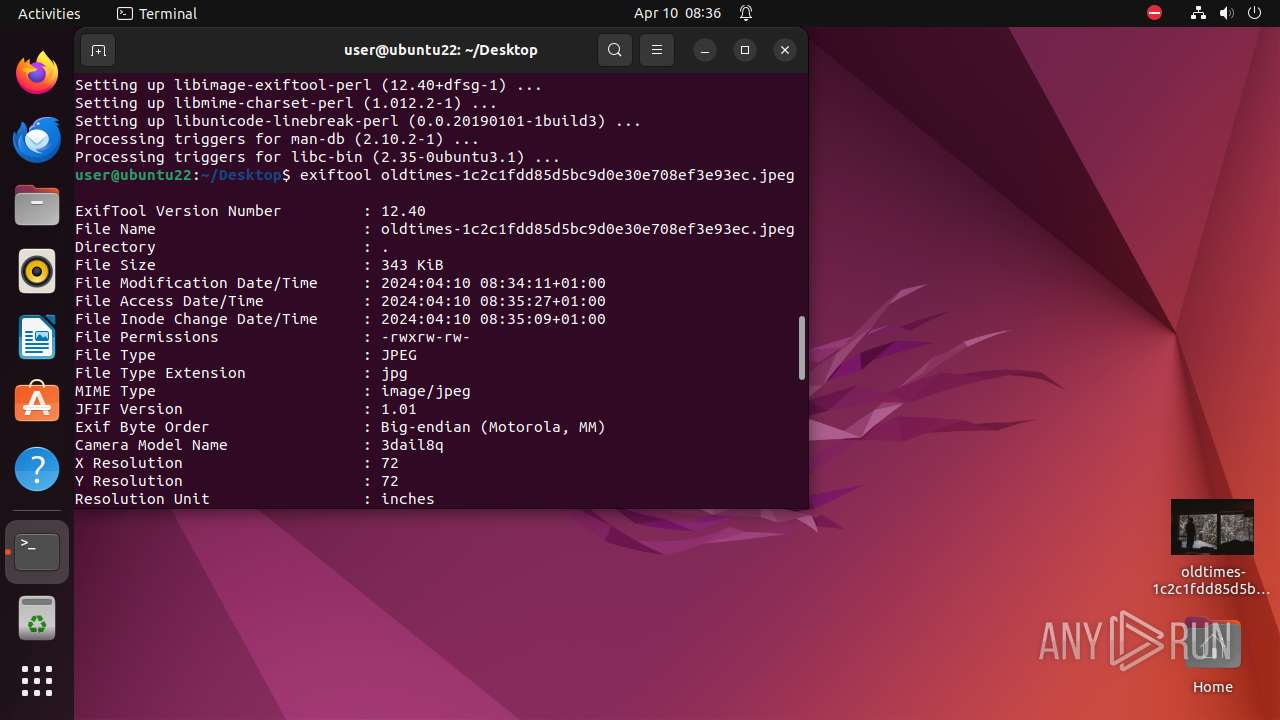Viewport: 1280px width, 720px height.
Task: Open the clock and calendar panel
Action: [x=677, y=13]
